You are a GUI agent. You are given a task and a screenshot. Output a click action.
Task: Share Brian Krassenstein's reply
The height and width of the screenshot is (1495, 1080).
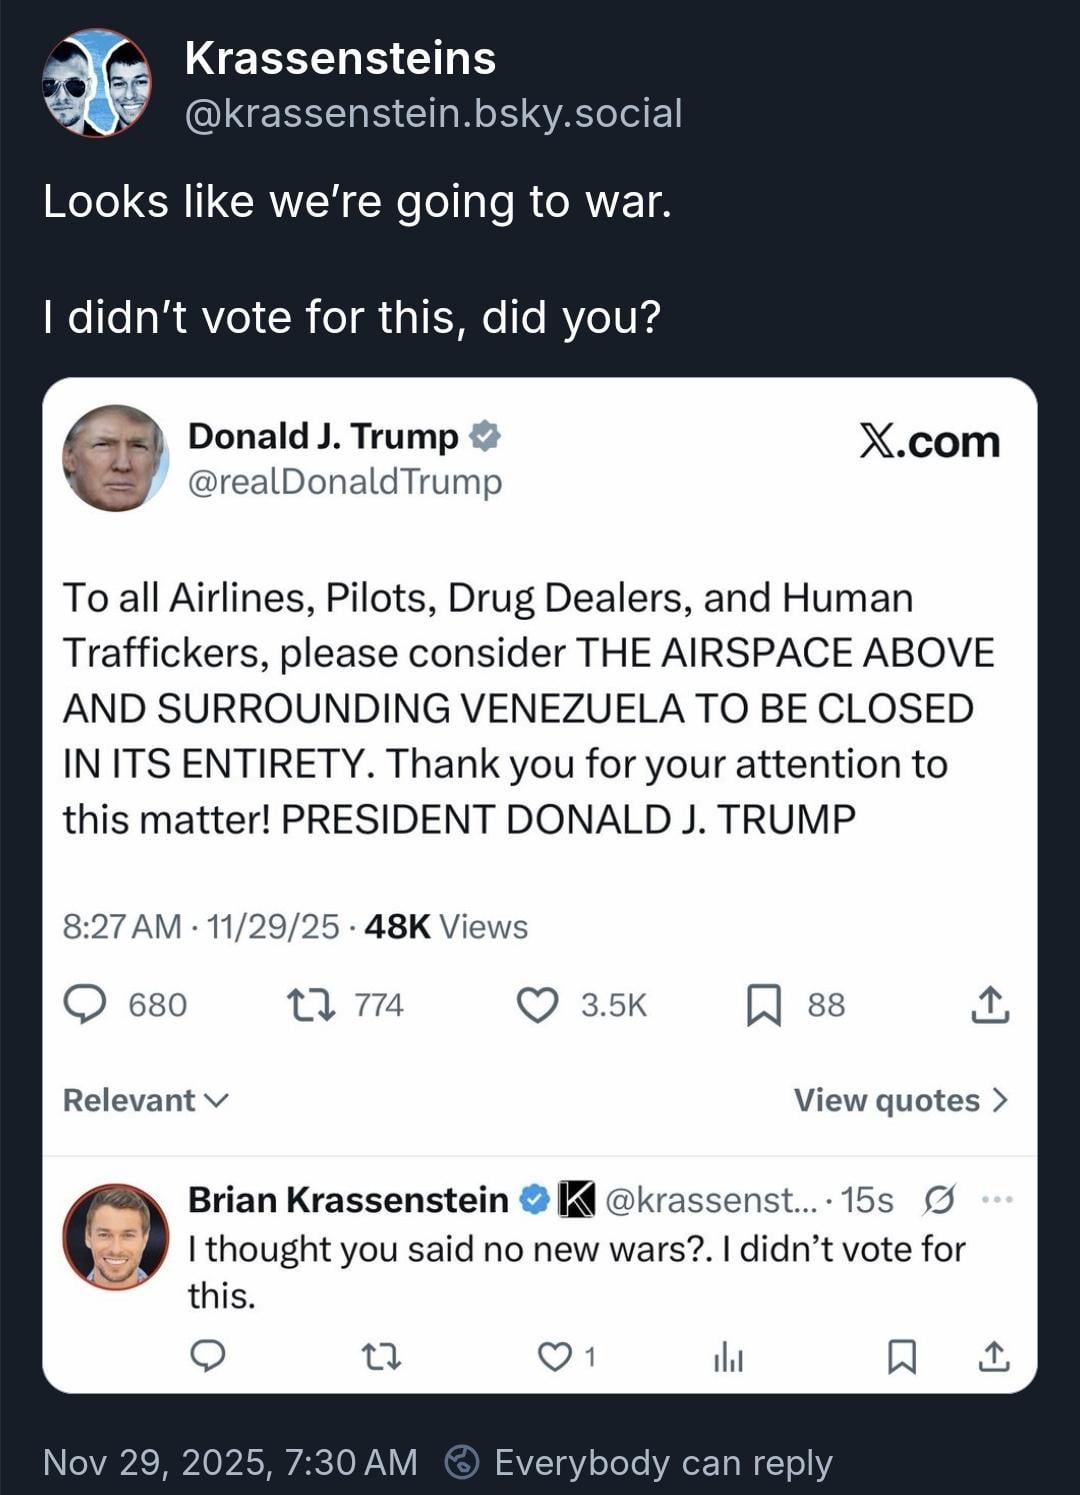click(x=993, y=1356)
